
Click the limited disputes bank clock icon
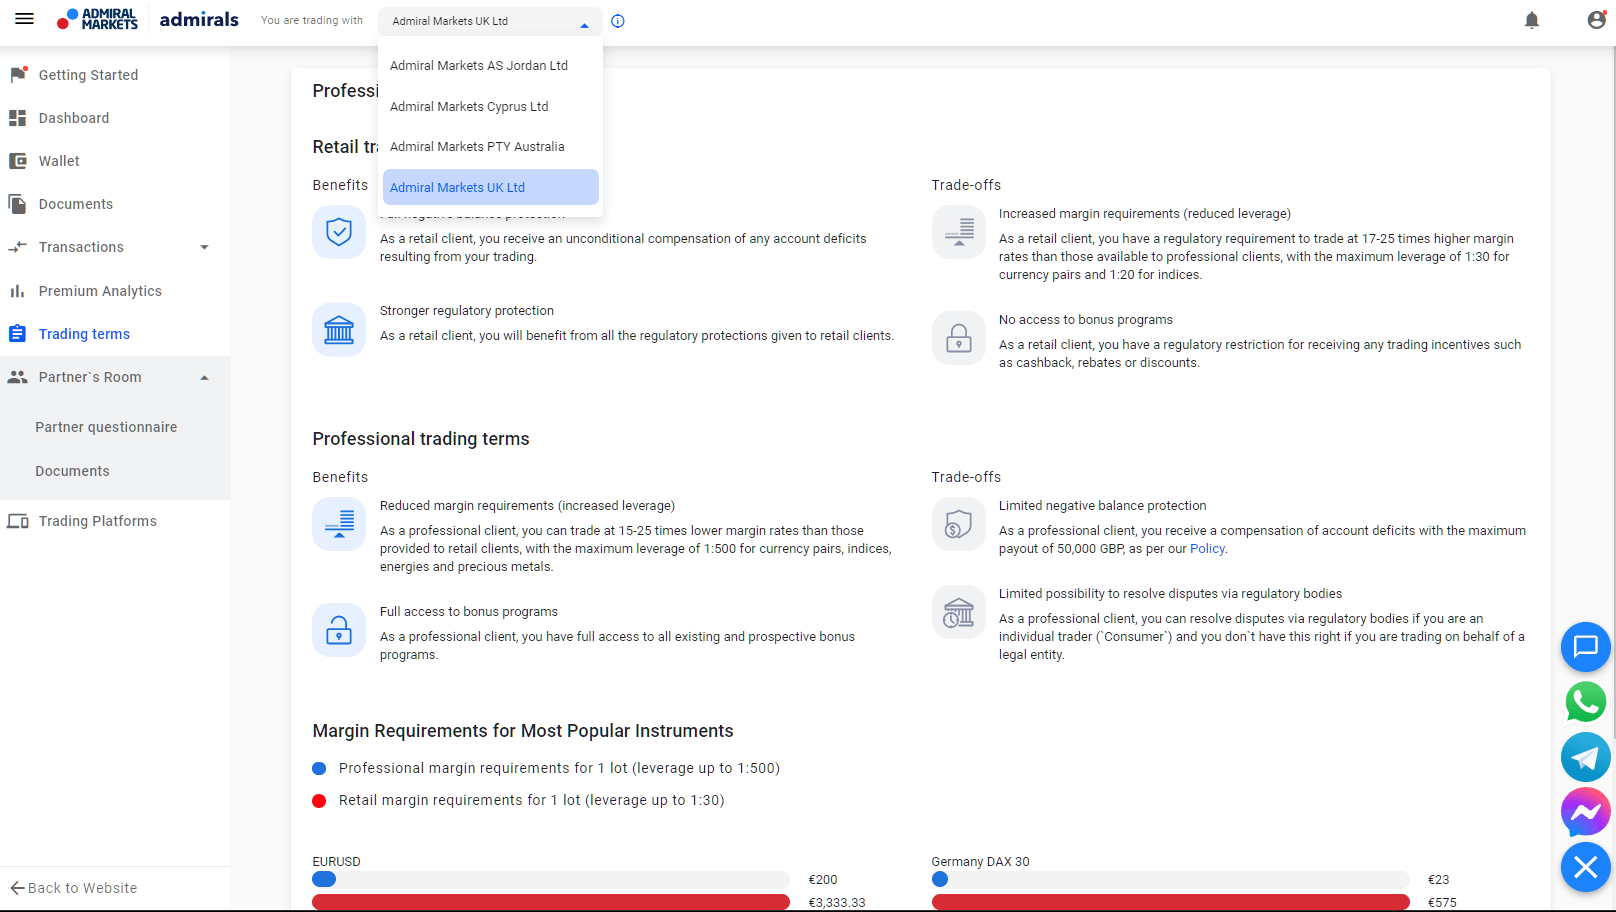point(959,612)
